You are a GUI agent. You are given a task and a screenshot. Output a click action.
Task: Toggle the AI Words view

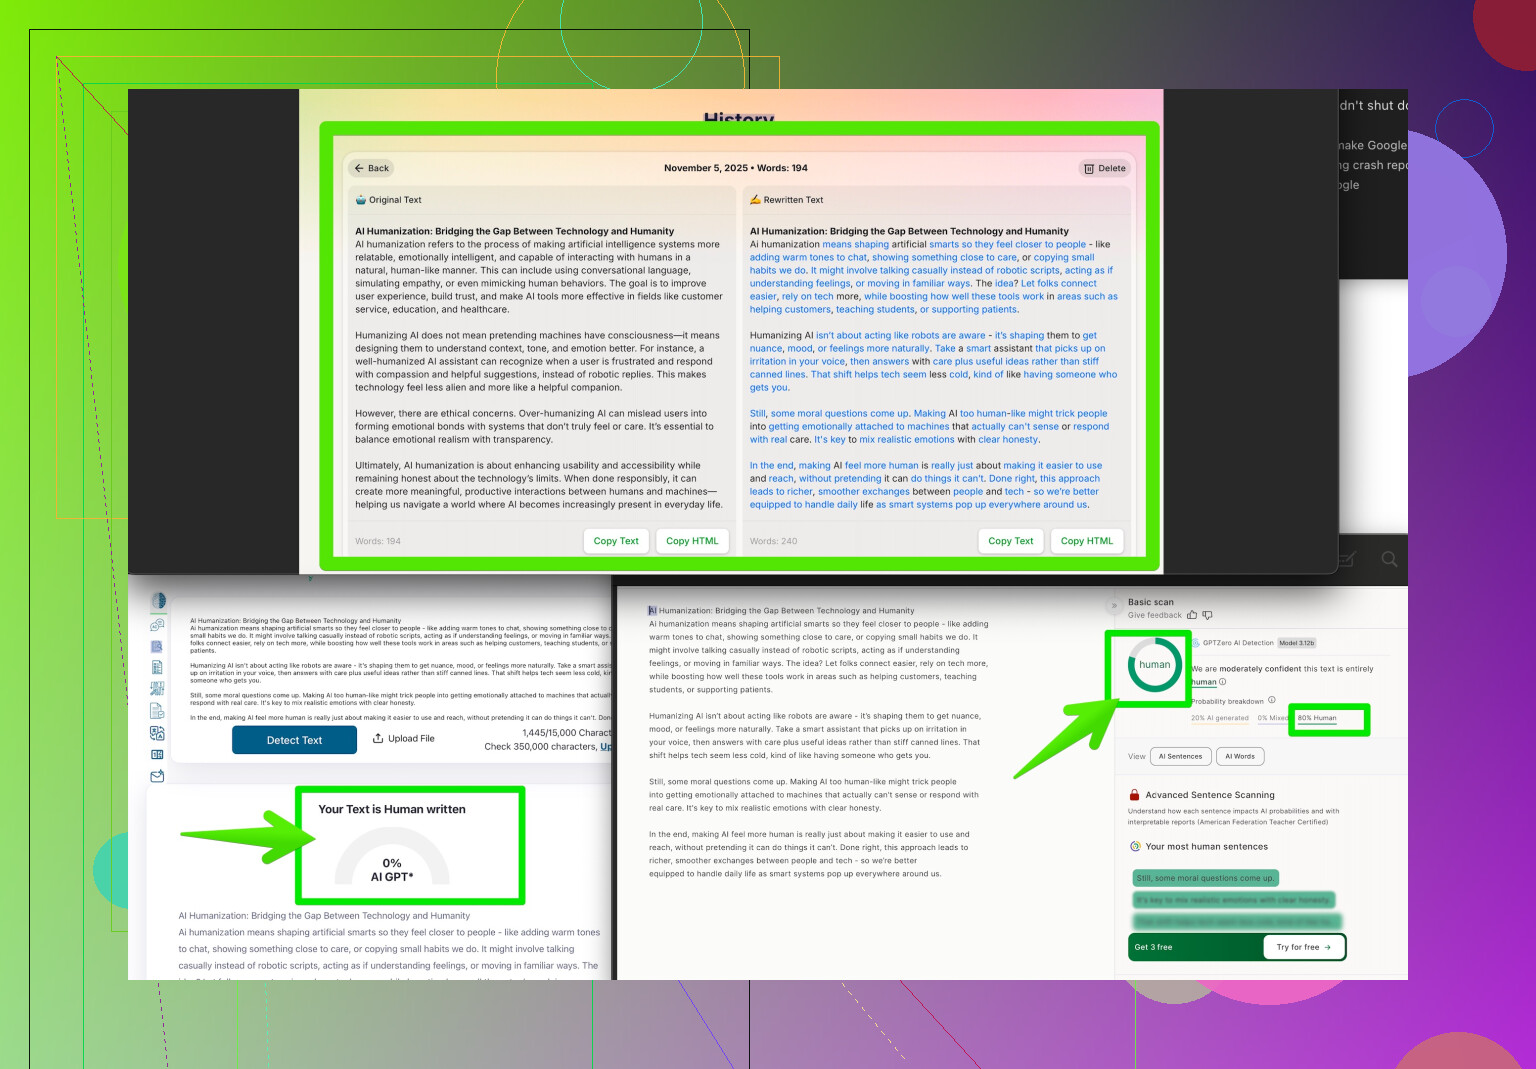pos(1240,757)
